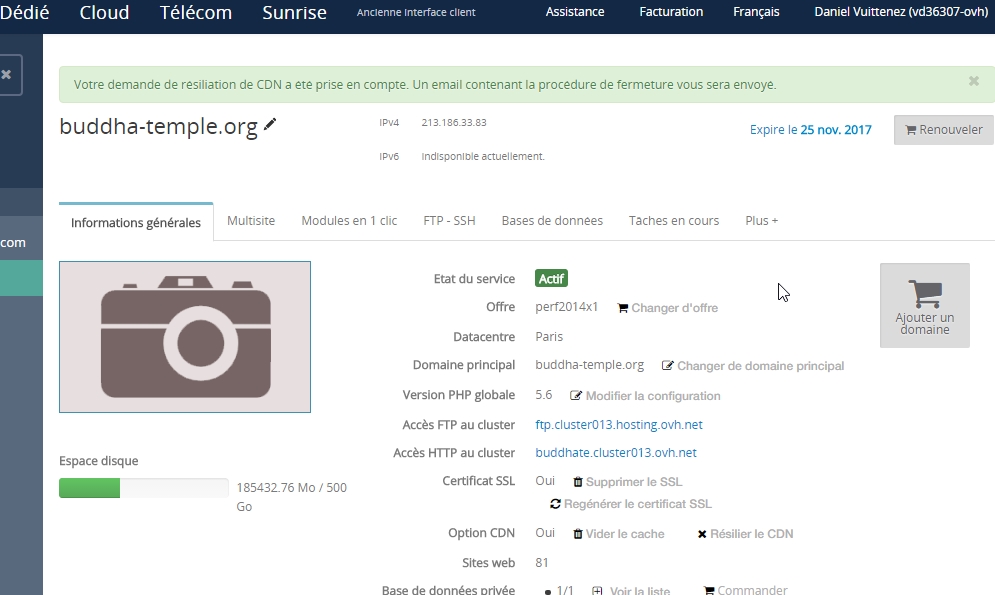Click the 185432.76 Mo / 500 Go text
995x595 pixels.
point(292,497)
